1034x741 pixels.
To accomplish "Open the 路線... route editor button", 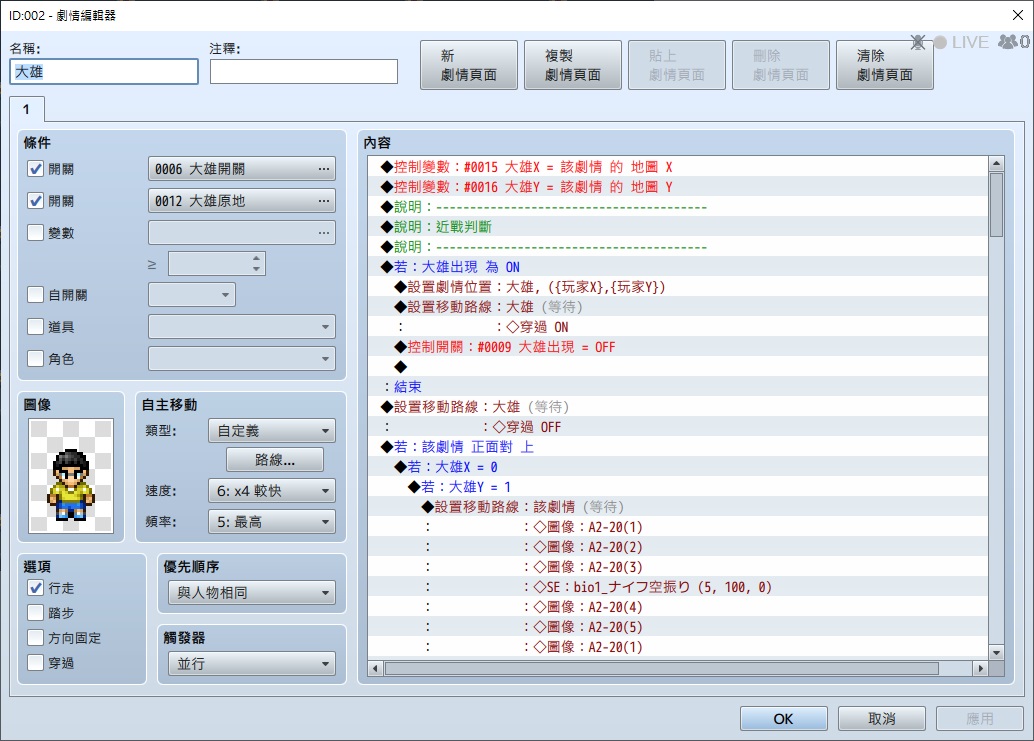I will tap(275, 459).
